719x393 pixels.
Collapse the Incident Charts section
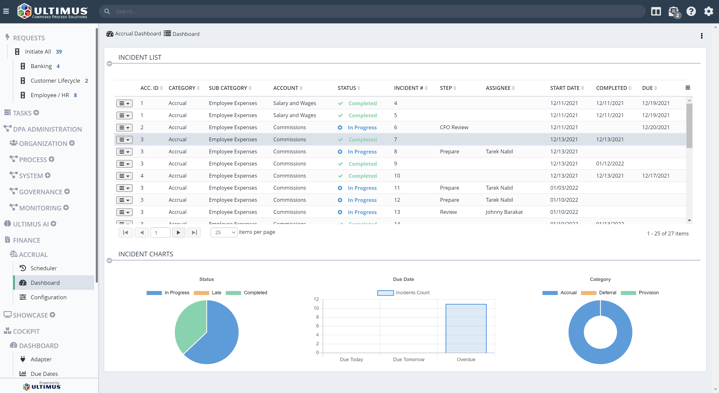pyautogui.click(x=109, y=260)
